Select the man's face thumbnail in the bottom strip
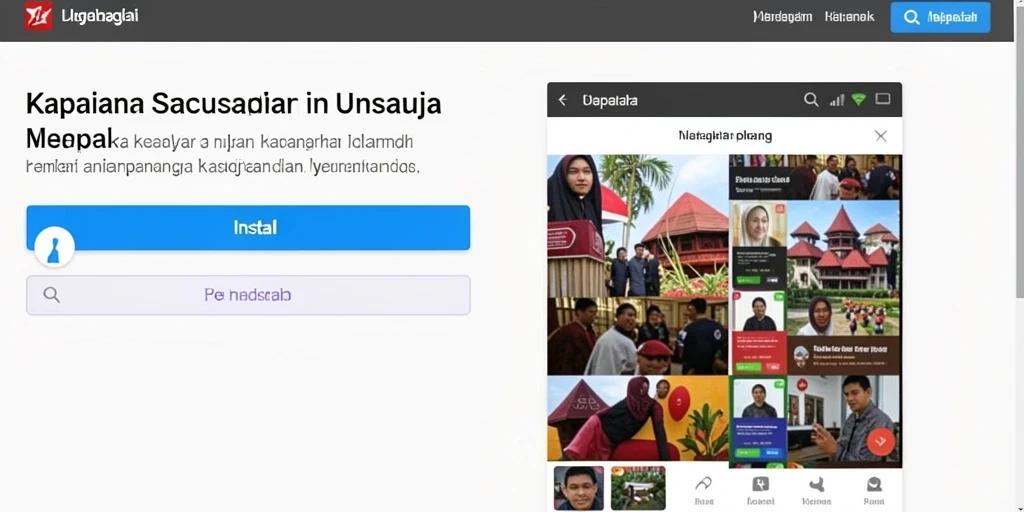Image resolution: width=1024 pixels, height=512 pixels. (x=579, y=488)
